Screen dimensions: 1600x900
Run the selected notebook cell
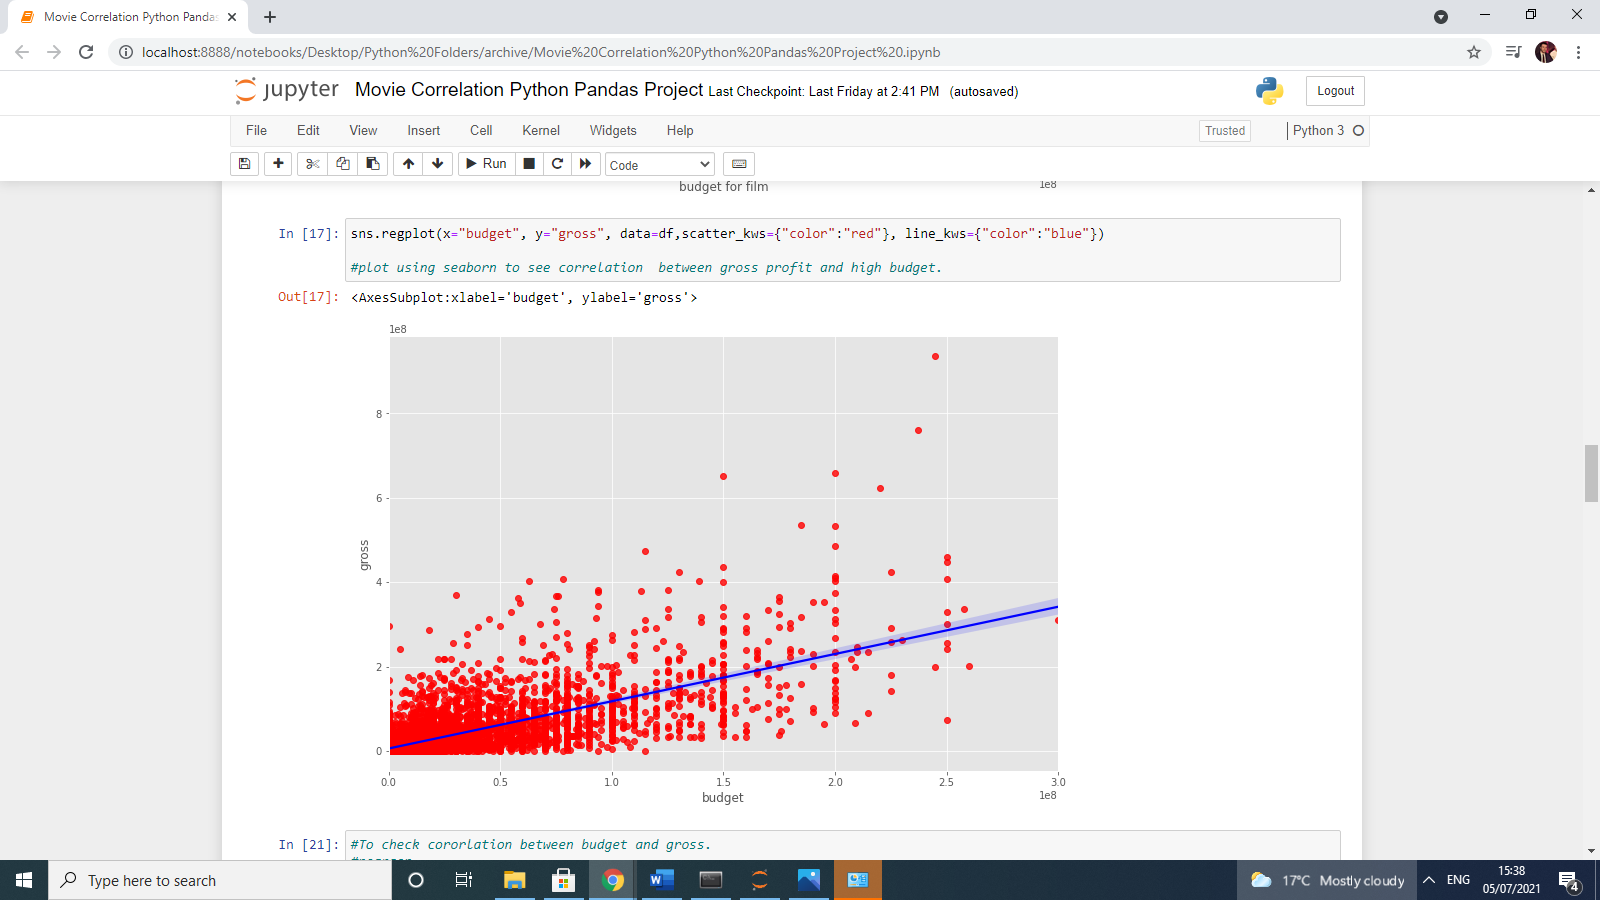click(485, 163)
